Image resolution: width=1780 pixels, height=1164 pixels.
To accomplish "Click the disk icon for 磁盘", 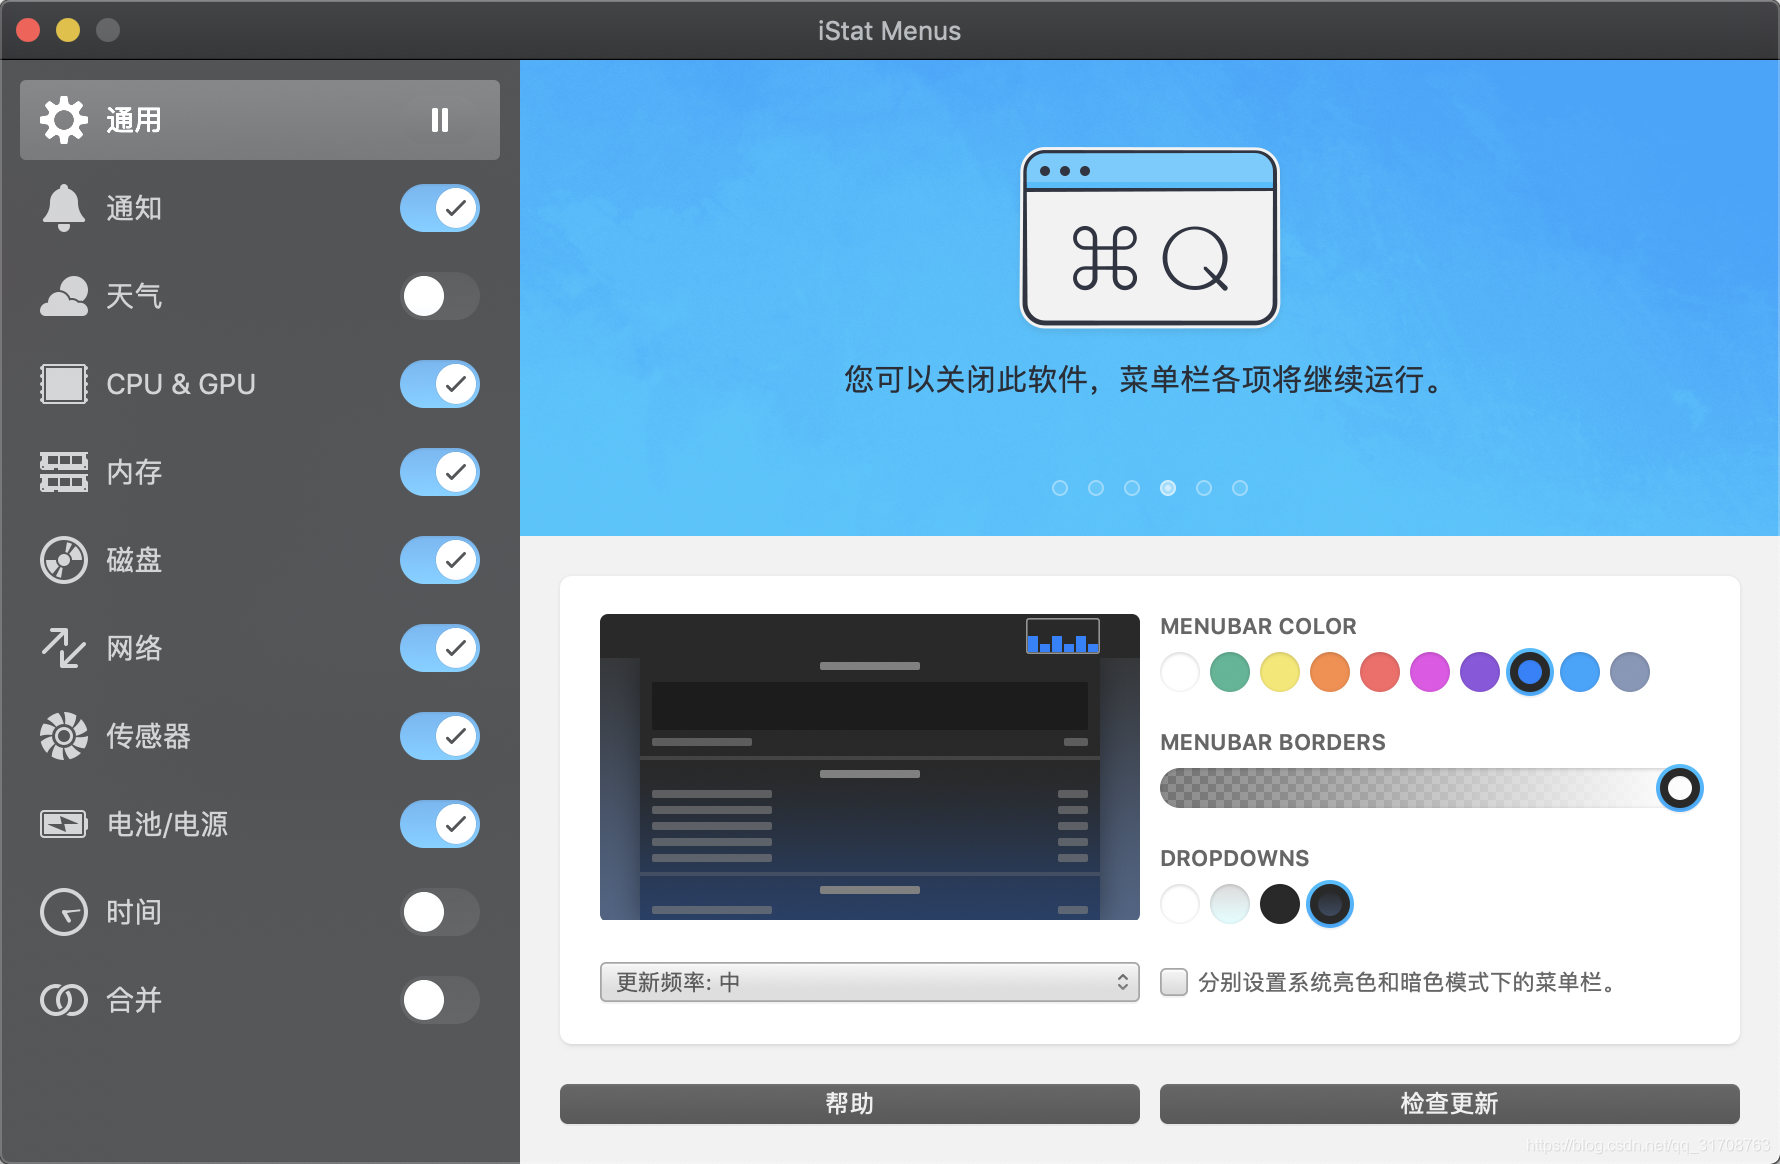I will tap(64, 560).
